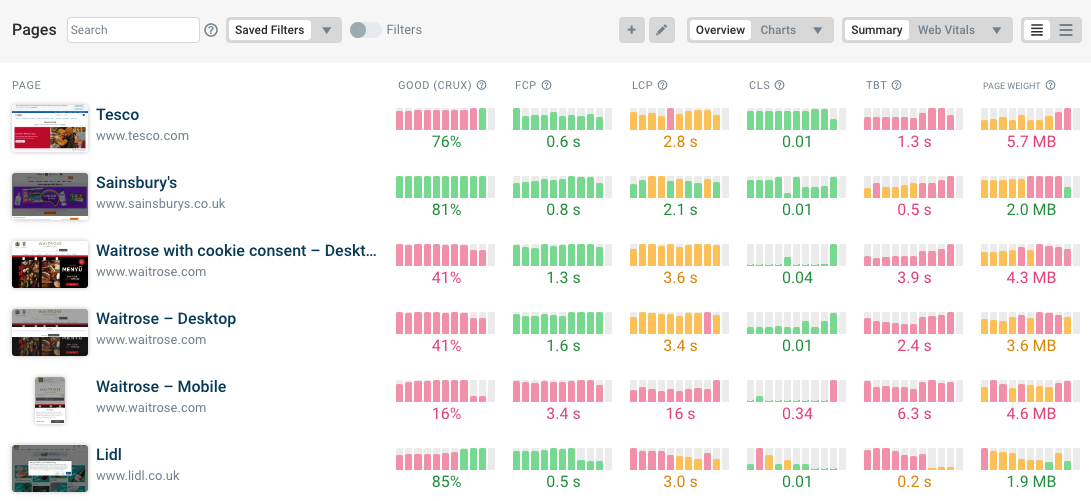1091x501 pixels.
Task: Open the Sainsbury's page link
Action: 136,182
